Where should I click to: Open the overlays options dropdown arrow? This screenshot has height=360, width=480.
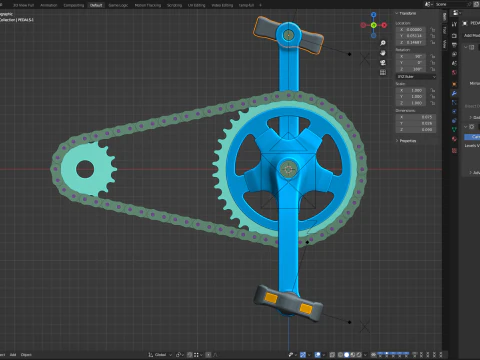323,355
